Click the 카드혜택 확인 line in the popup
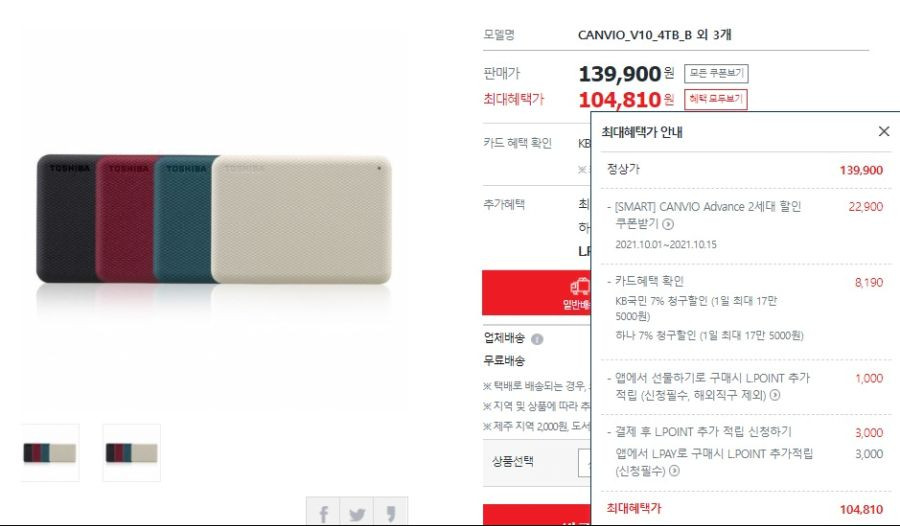 [x=649, y=281]
